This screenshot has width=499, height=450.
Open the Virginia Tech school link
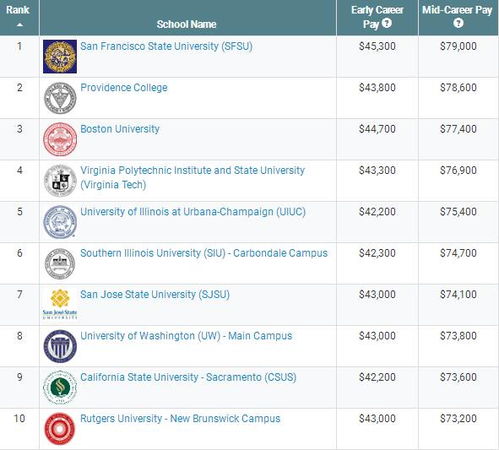[193, 177]
